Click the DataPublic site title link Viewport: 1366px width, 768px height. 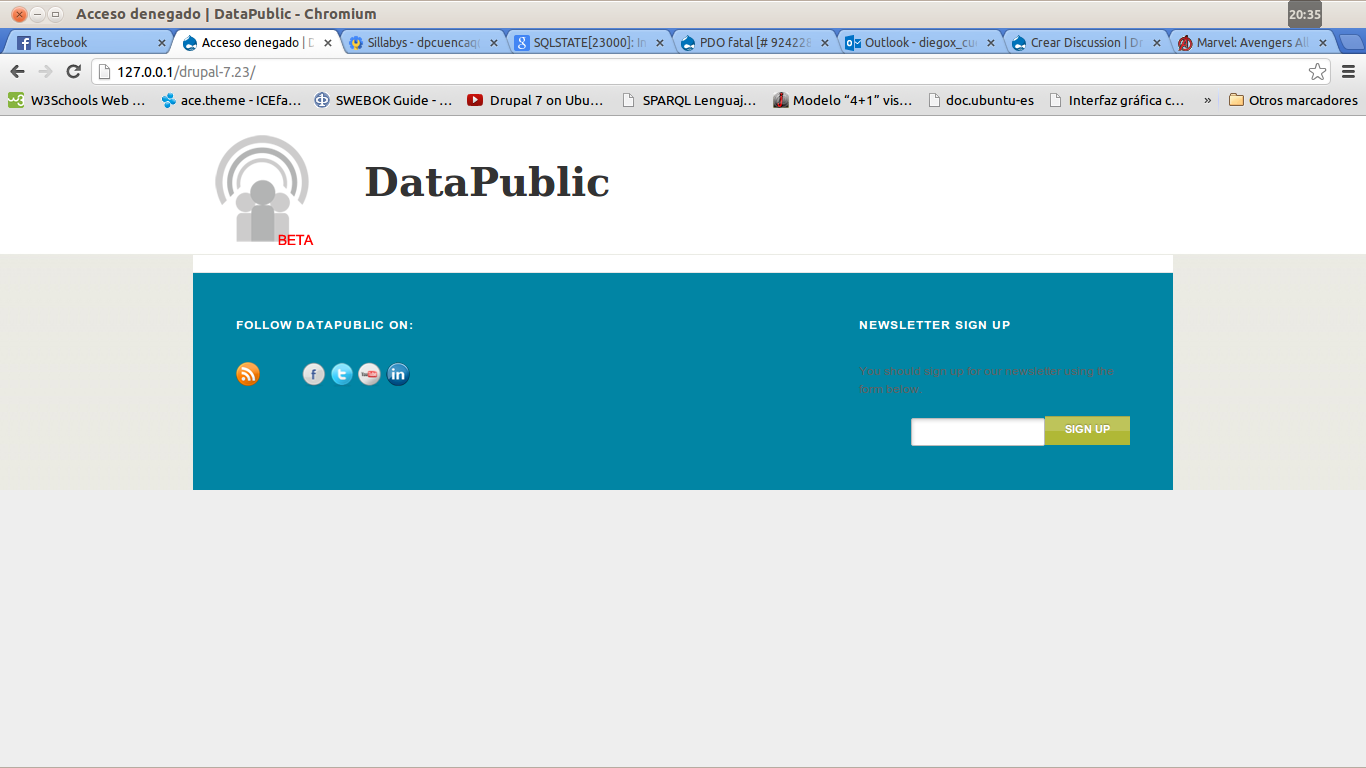point(487,182)
